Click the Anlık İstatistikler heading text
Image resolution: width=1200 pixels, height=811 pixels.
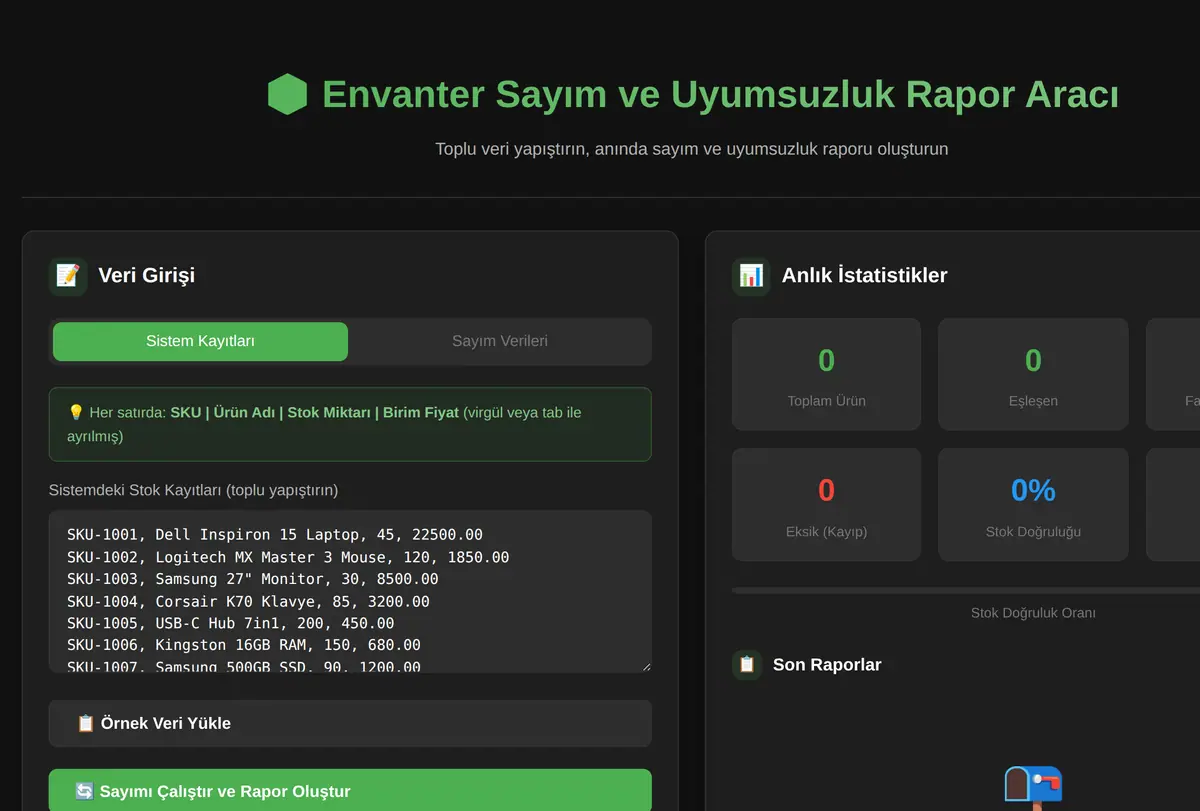(865, 275)
